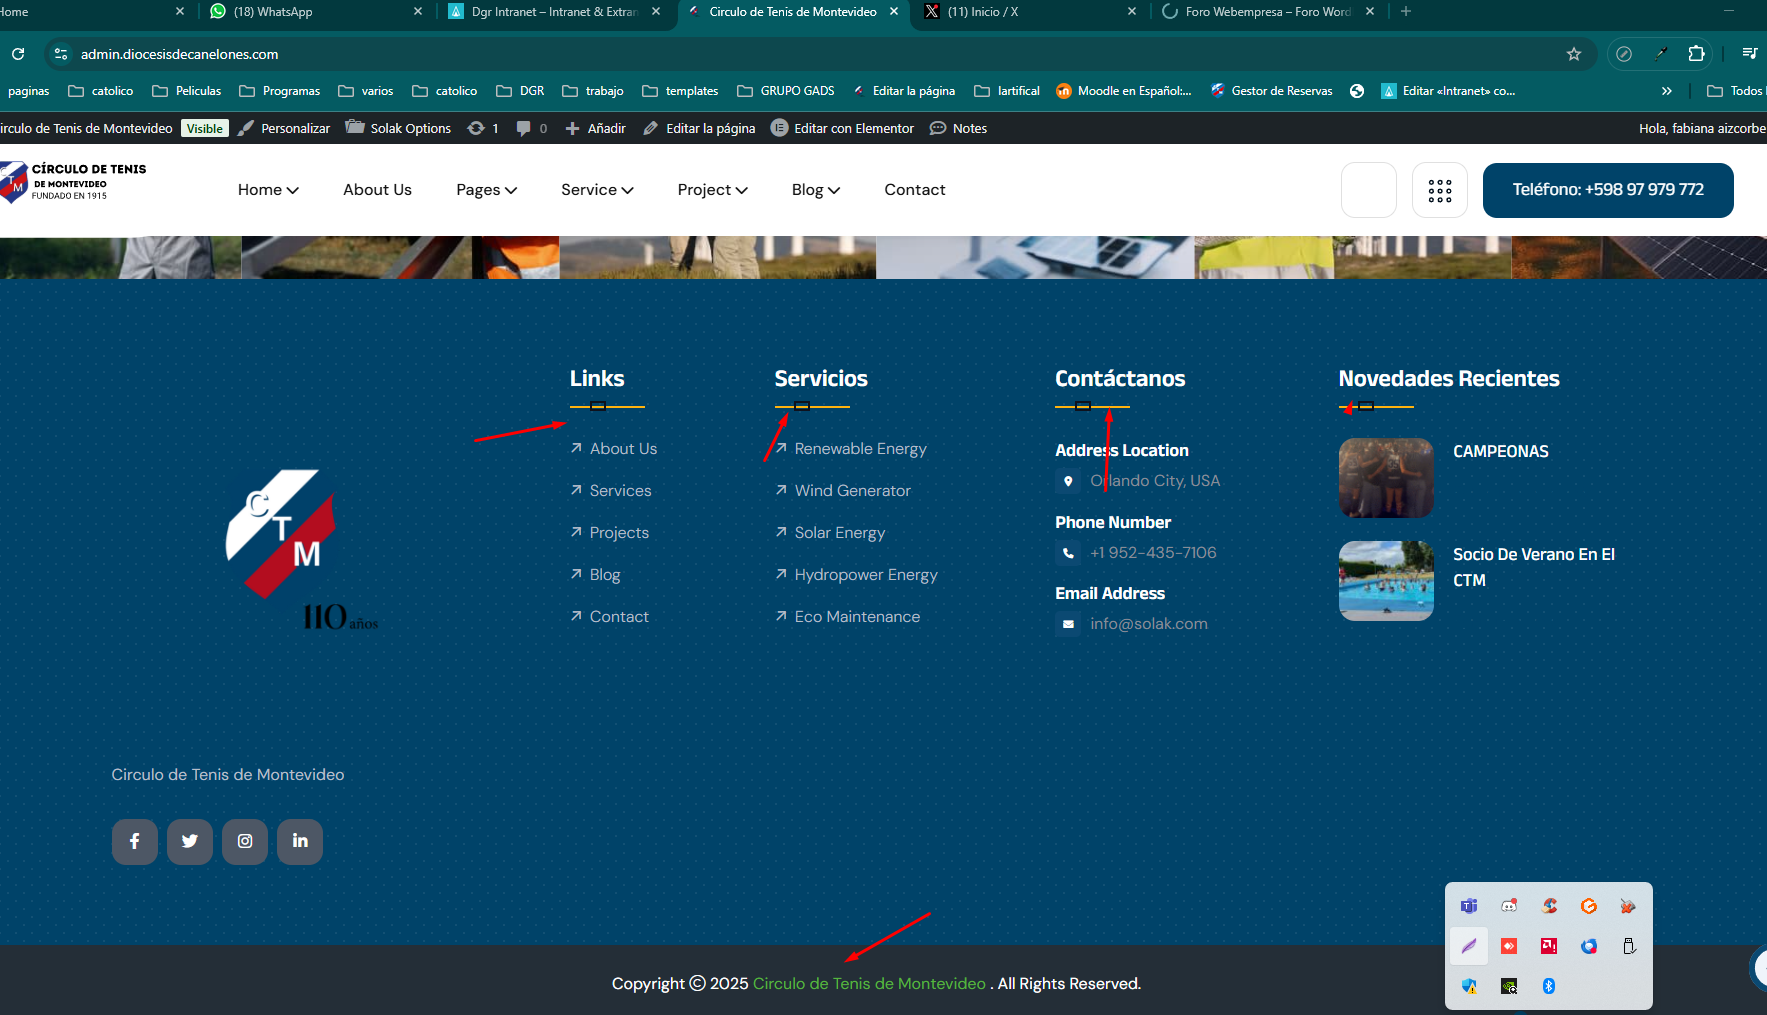1767x1015 pixels.
Task: Click the Instagram icon in footer
Action: click(245, 841)
